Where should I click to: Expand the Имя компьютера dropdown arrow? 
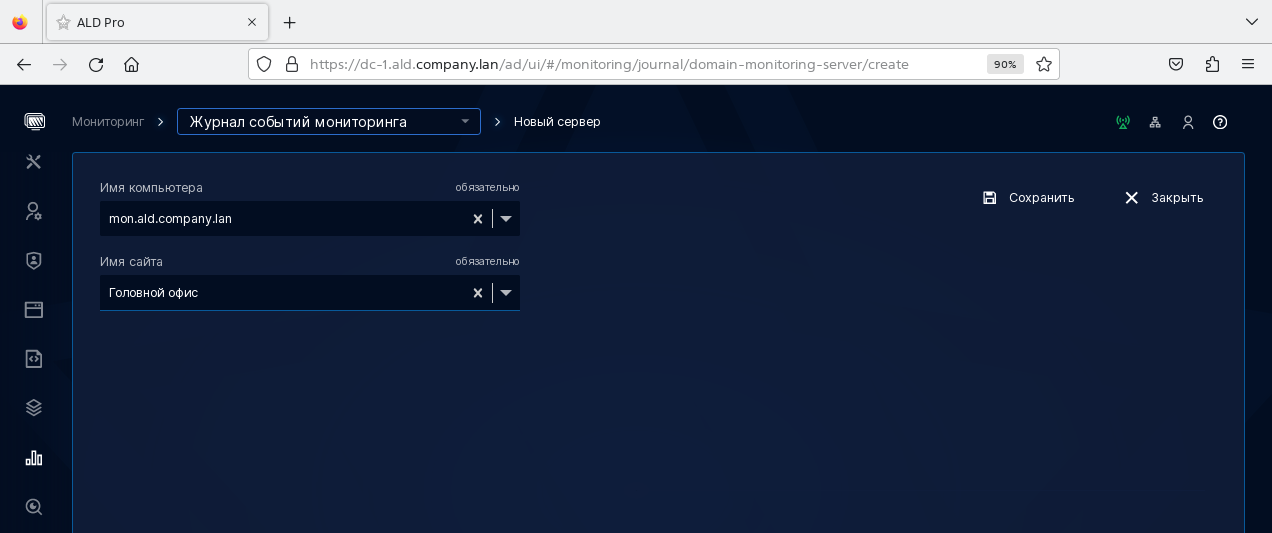[x=506, y=219]
